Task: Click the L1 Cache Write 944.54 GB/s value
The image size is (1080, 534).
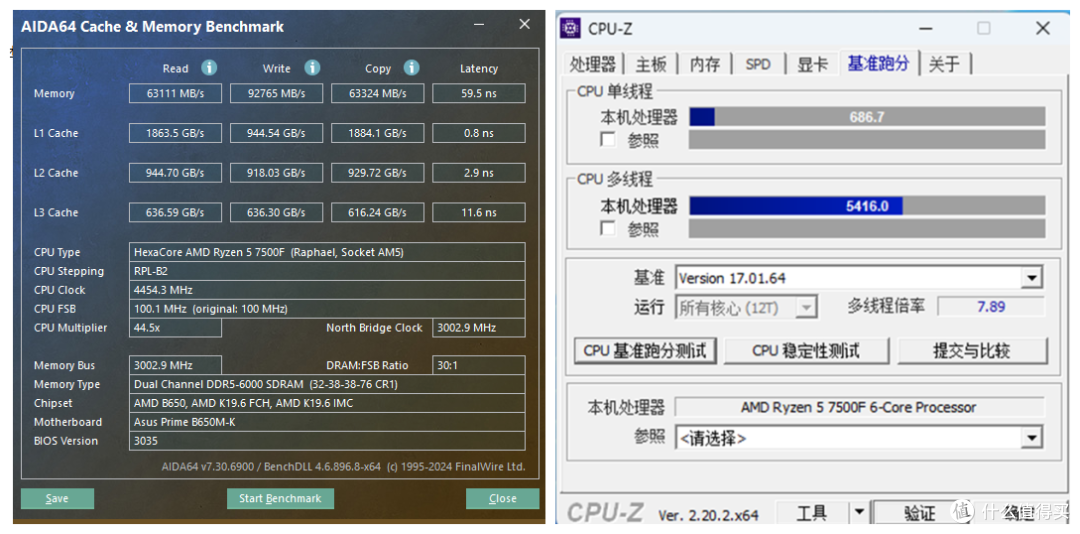Action: coord(276,133)
